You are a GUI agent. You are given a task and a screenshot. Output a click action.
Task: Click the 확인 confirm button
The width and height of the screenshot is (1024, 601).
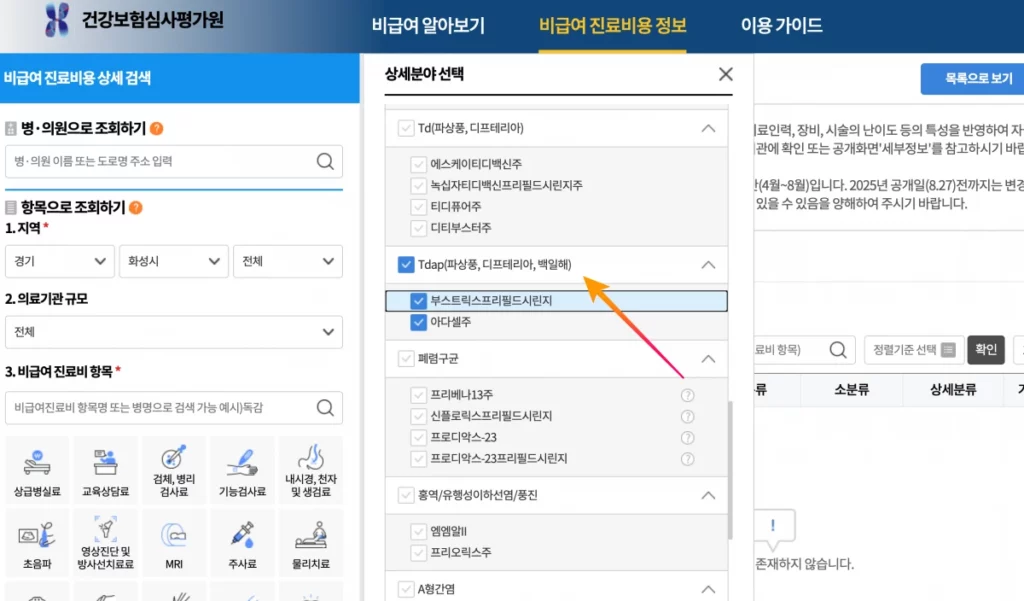tap(985, 349)
